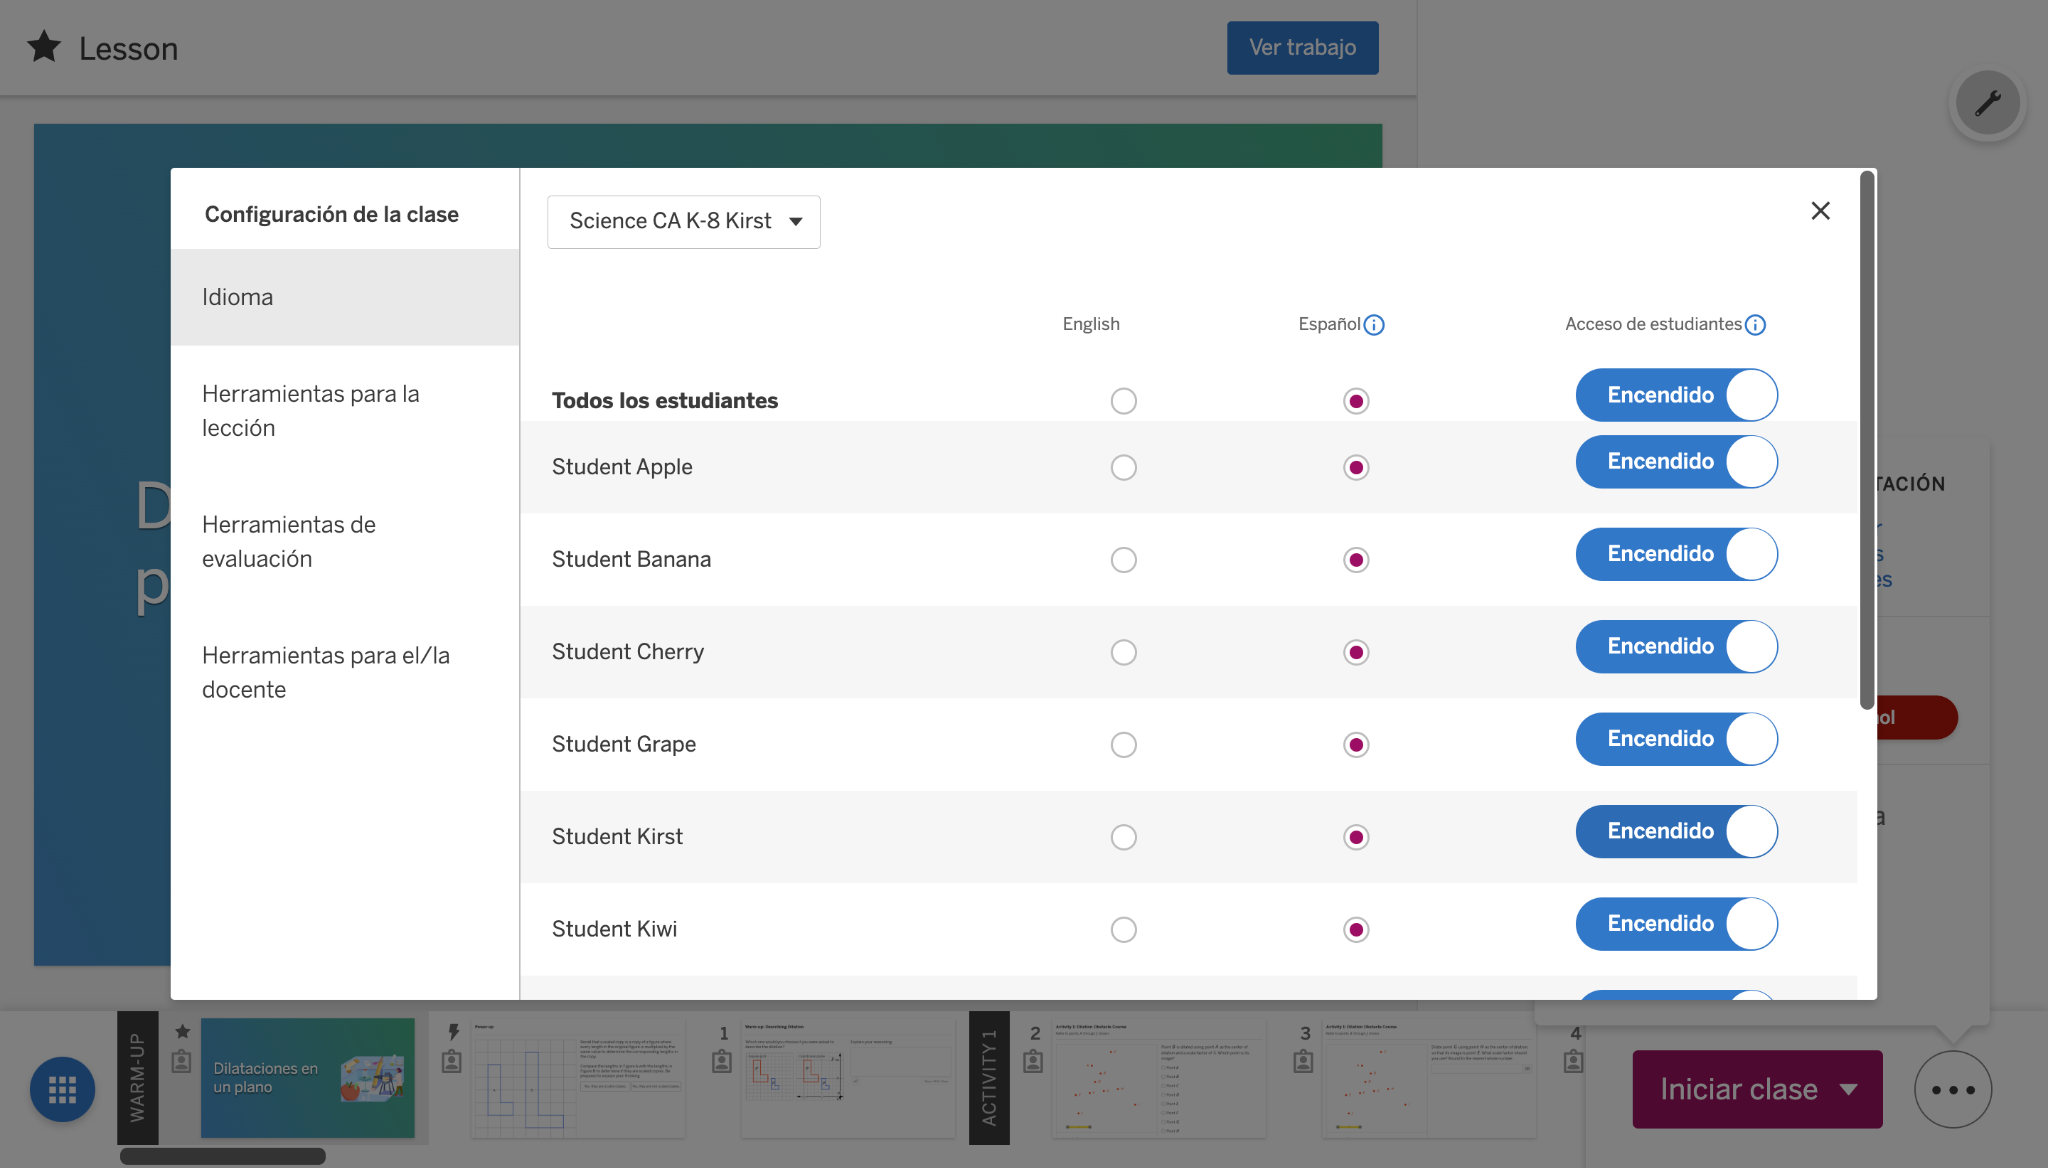This screenshot has height=1168, width=2048.
Task: Click the lightning bolt icon on Power-up slide
Action: pos(453,1032)
